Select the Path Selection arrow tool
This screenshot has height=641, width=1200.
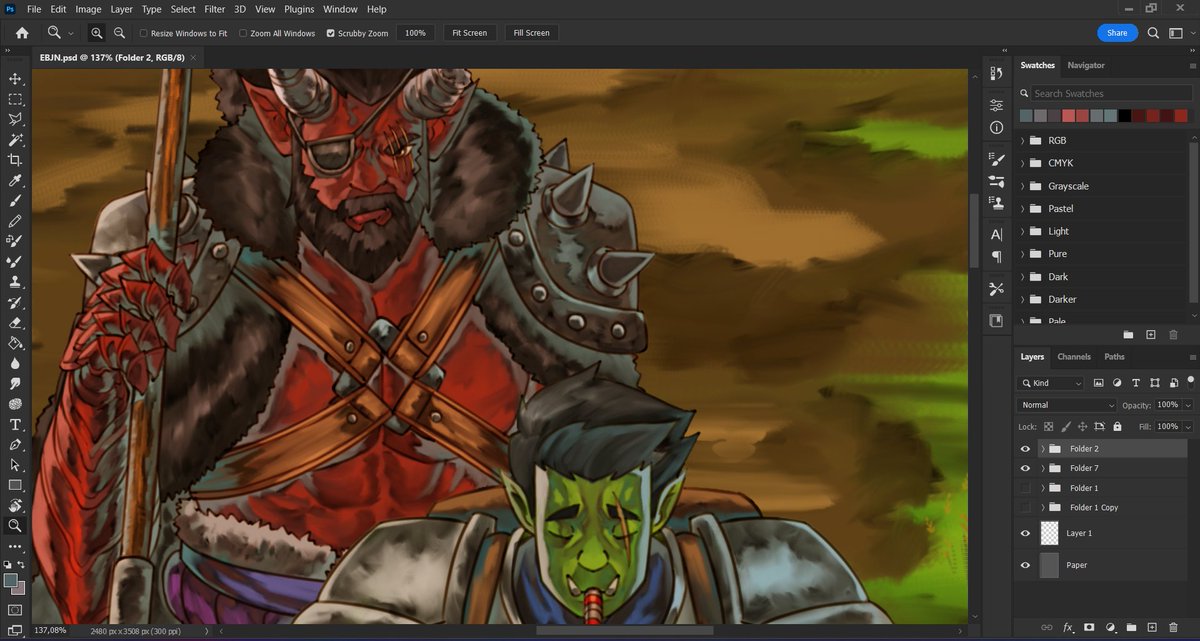15,465
